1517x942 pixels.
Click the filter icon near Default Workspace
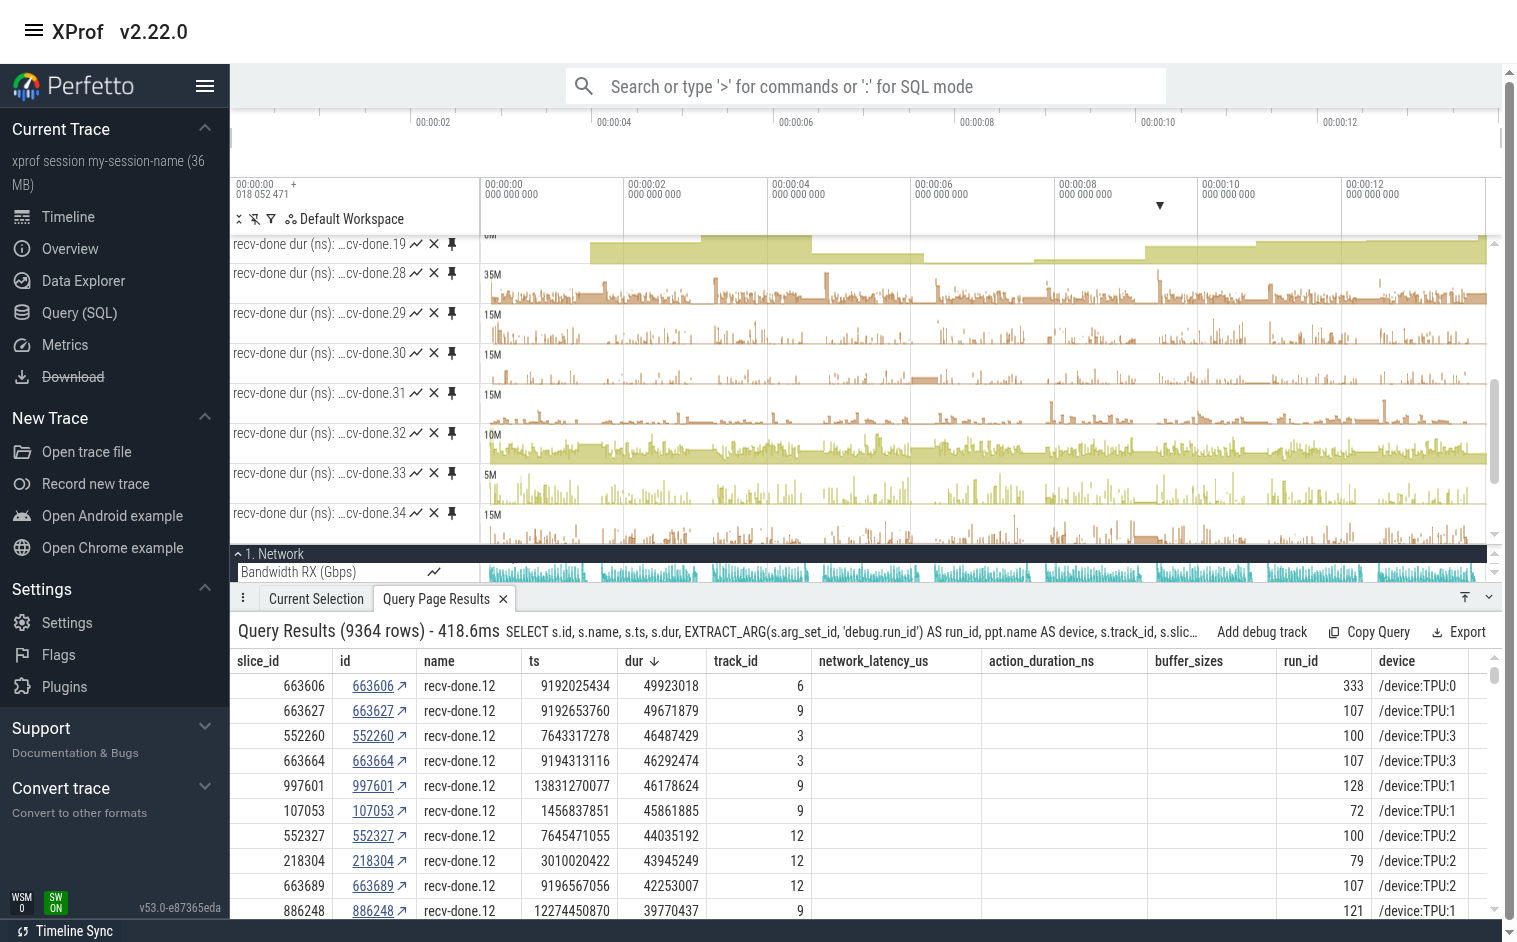271,218
